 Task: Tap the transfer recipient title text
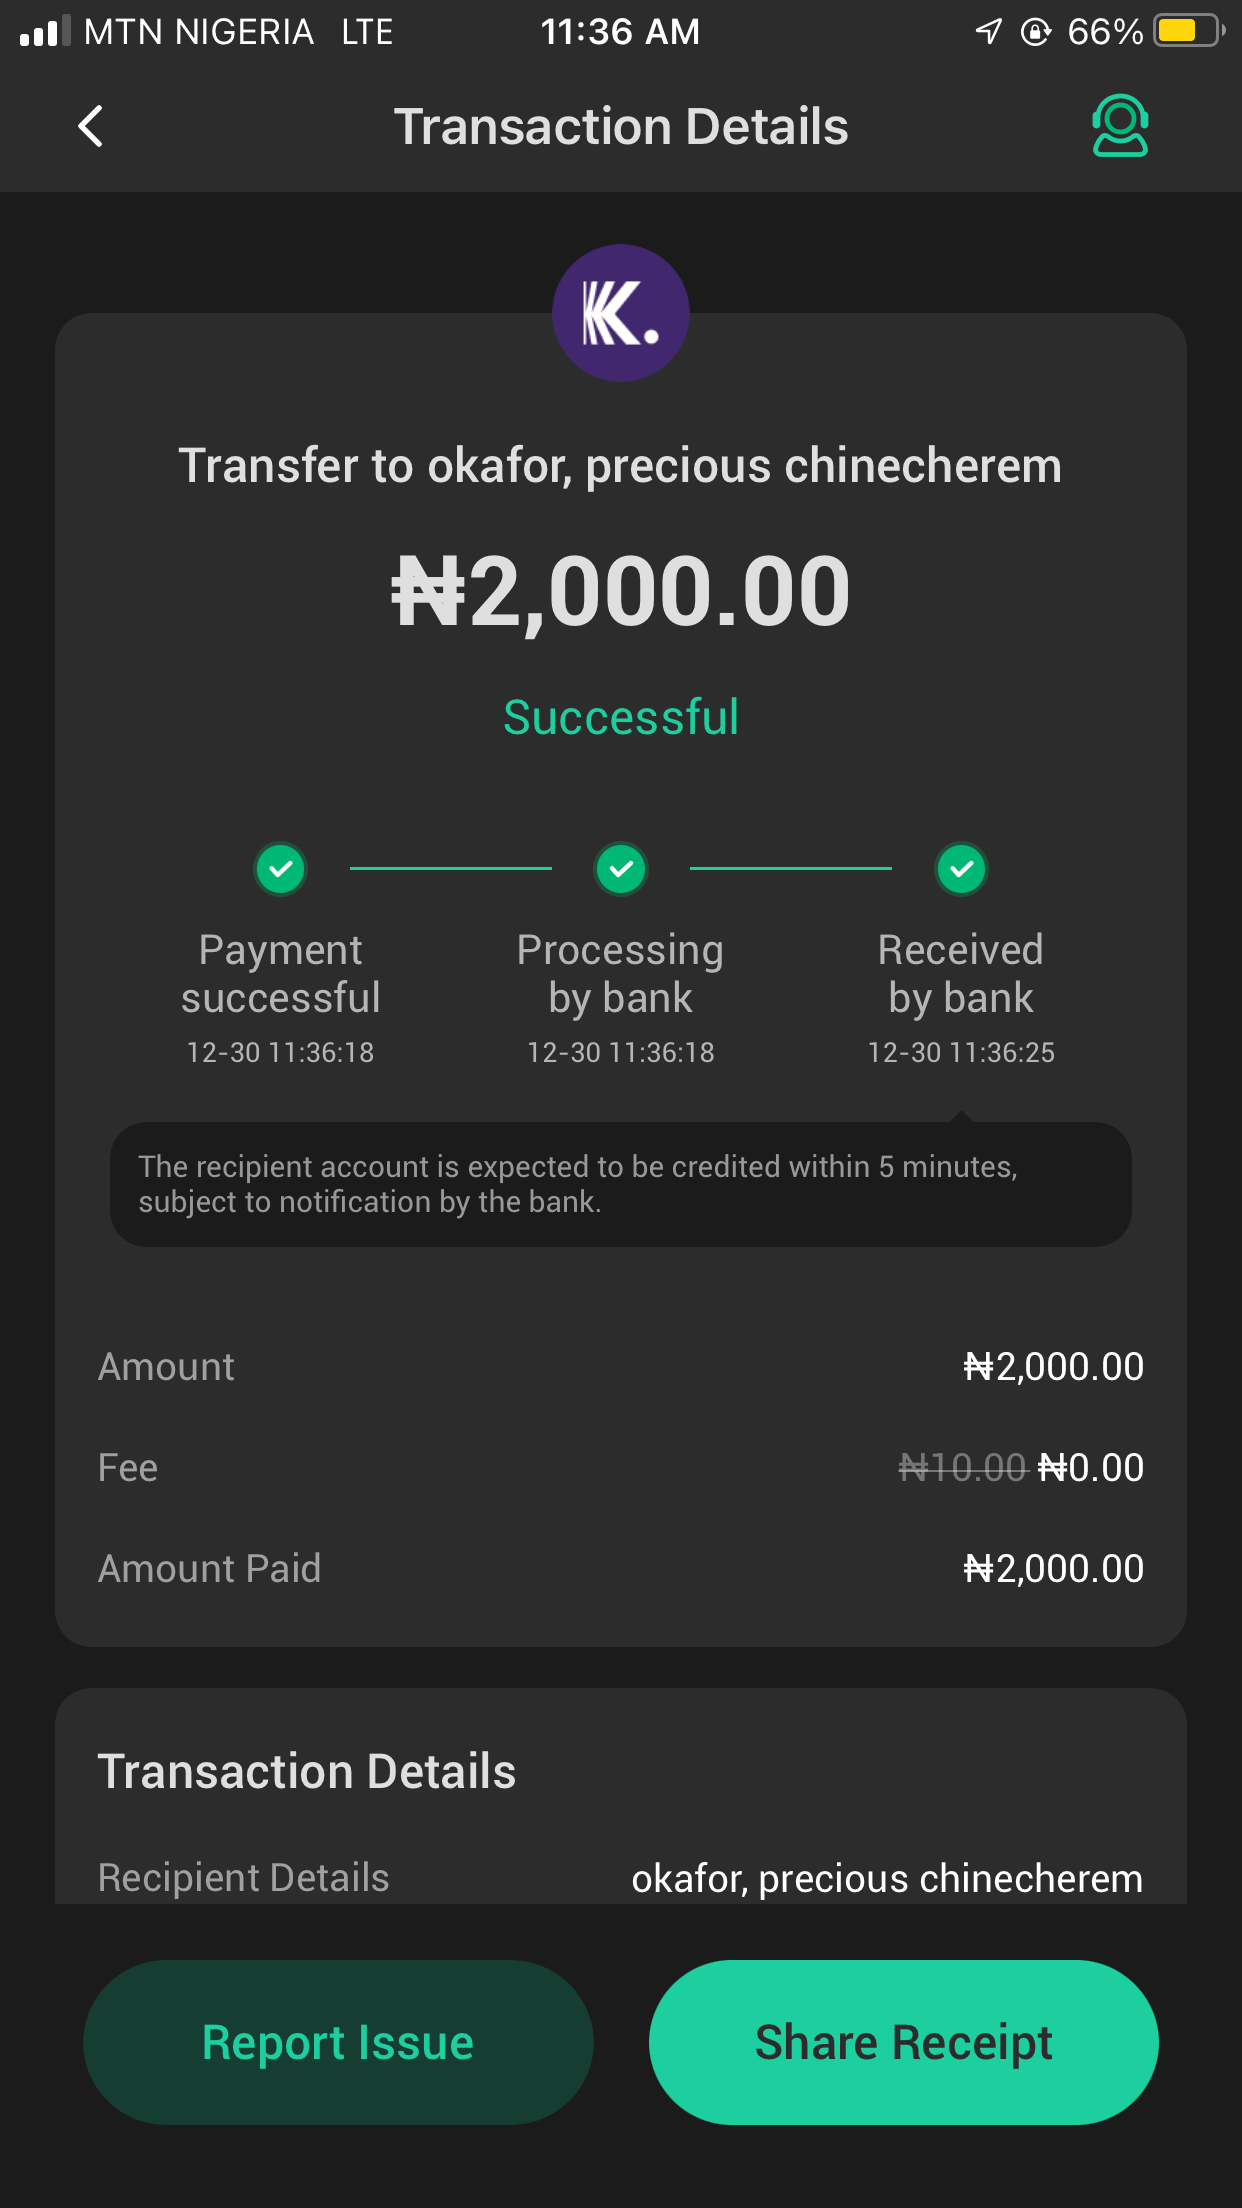(x=621, y=466)
